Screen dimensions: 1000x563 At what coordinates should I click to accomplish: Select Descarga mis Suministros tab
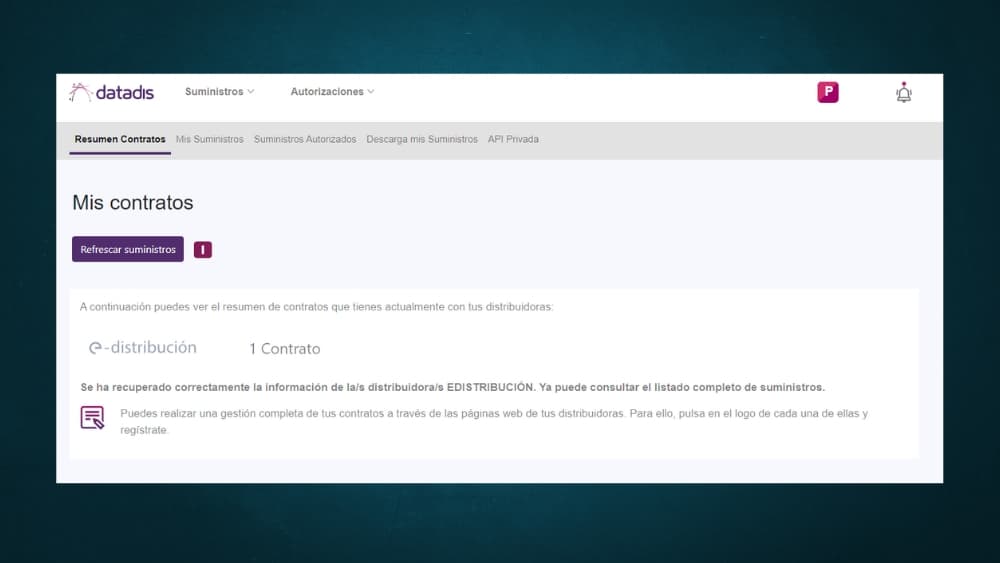click(422, 139)
